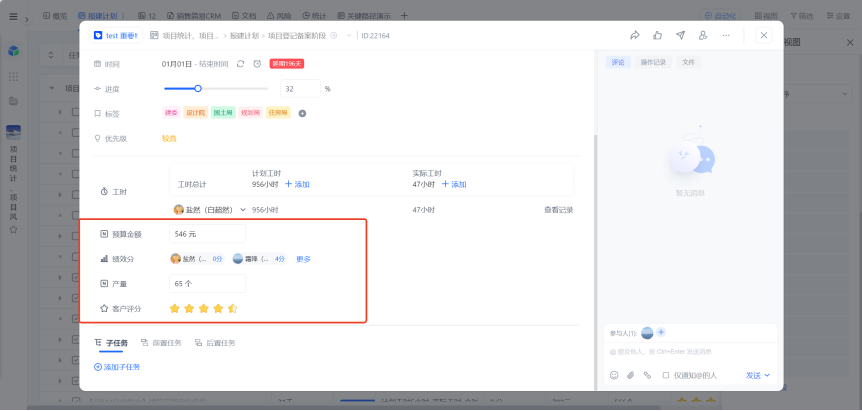Click 项目登记备案阶段 in the breadcrumb

[297, 35]
